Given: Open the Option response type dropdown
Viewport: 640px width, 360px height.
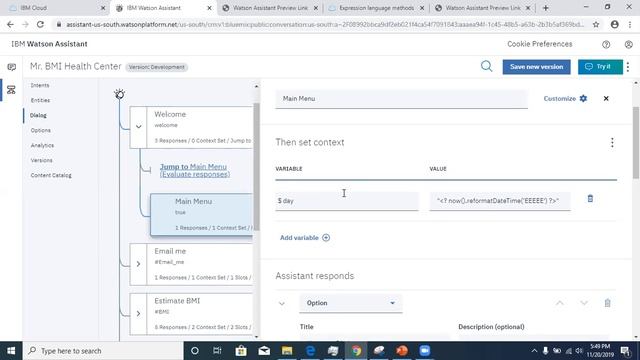Looking at the screenshot, I should coord(351,303).
